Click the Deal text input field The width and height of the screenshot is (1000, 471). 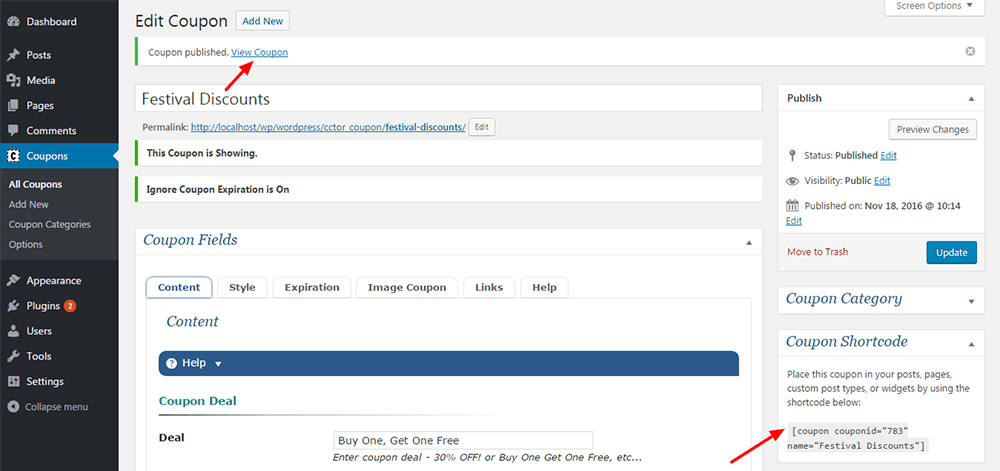[462, 440]
